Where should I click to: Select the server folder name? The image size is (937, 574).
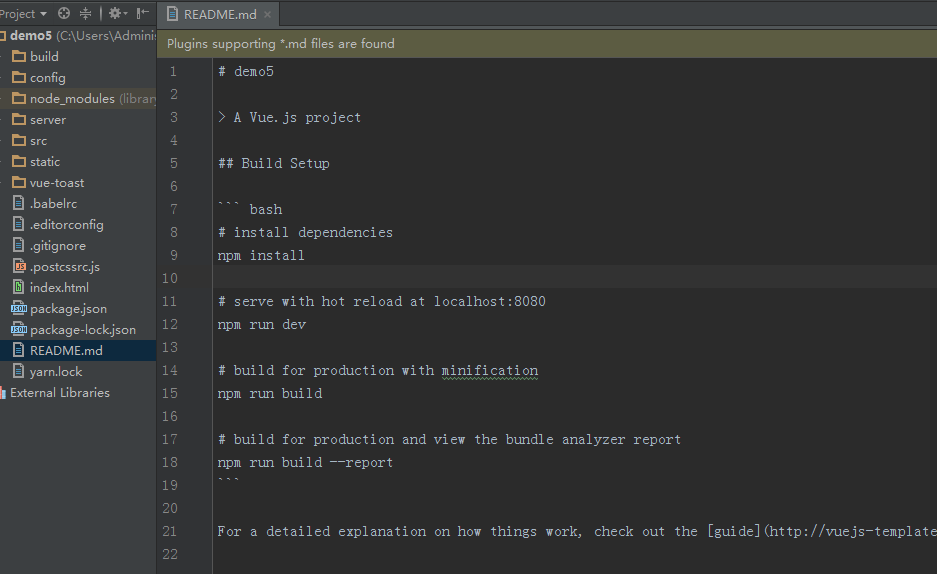[48, 119]
